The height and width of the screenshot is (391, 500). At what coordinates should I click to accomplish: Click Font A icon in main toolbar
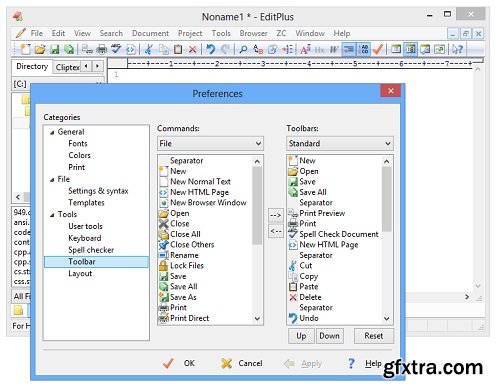(x=305, y=49)
